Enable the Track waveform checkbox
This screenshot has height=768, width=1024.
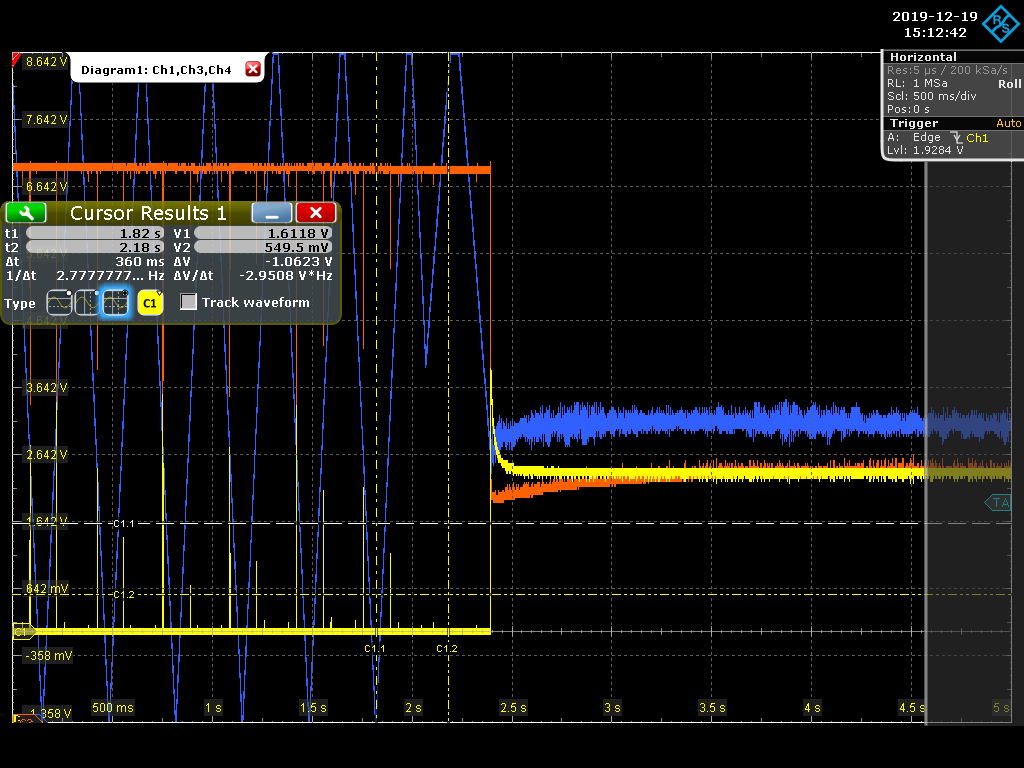(188, 302)
